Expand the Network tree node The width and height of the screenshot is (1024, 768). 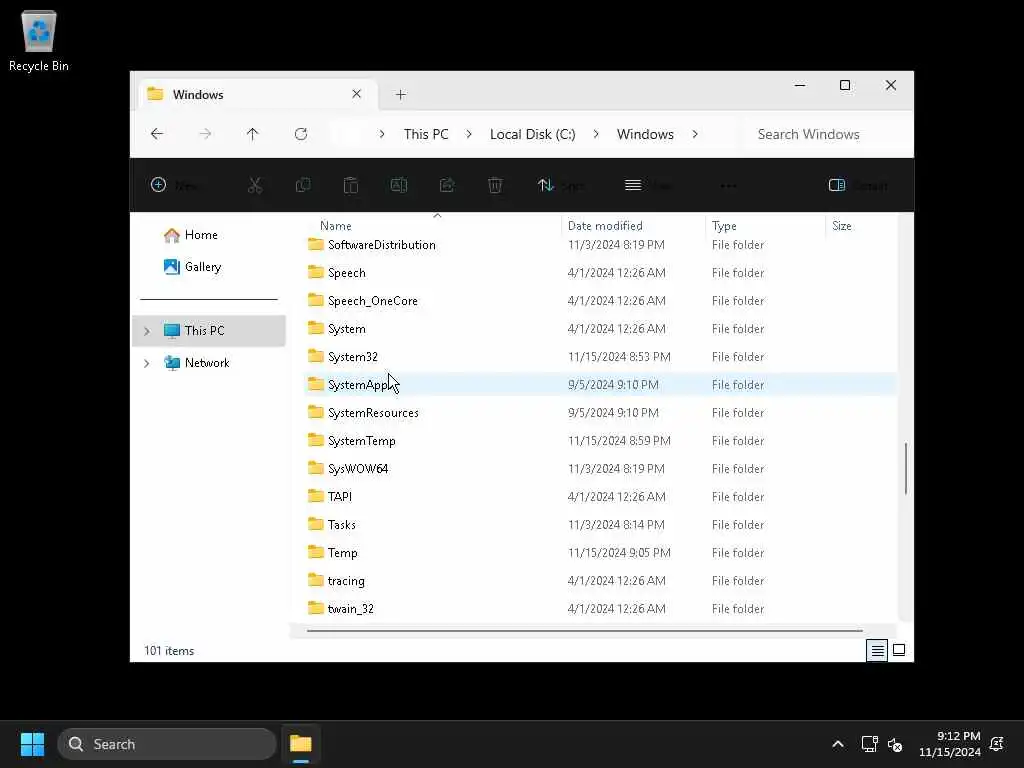point(147,363)
